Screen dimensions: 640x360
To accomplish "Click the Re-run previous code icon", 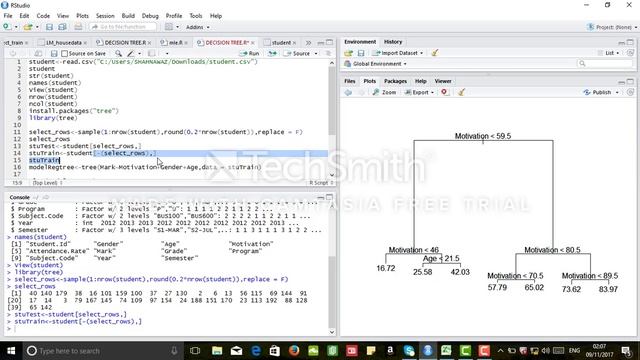I will pyautogui.click(x=272, y=53).
